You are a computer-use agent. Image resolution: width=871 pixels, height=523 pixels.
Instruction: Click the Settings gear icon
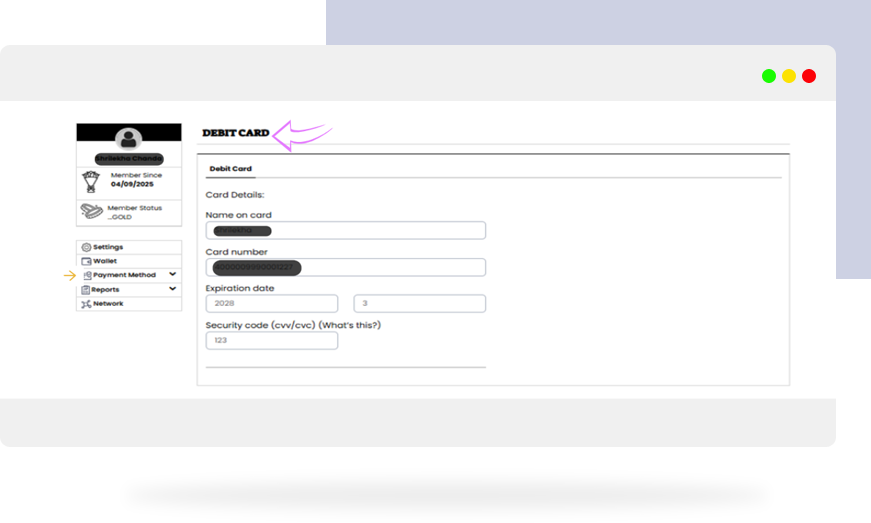86,247
